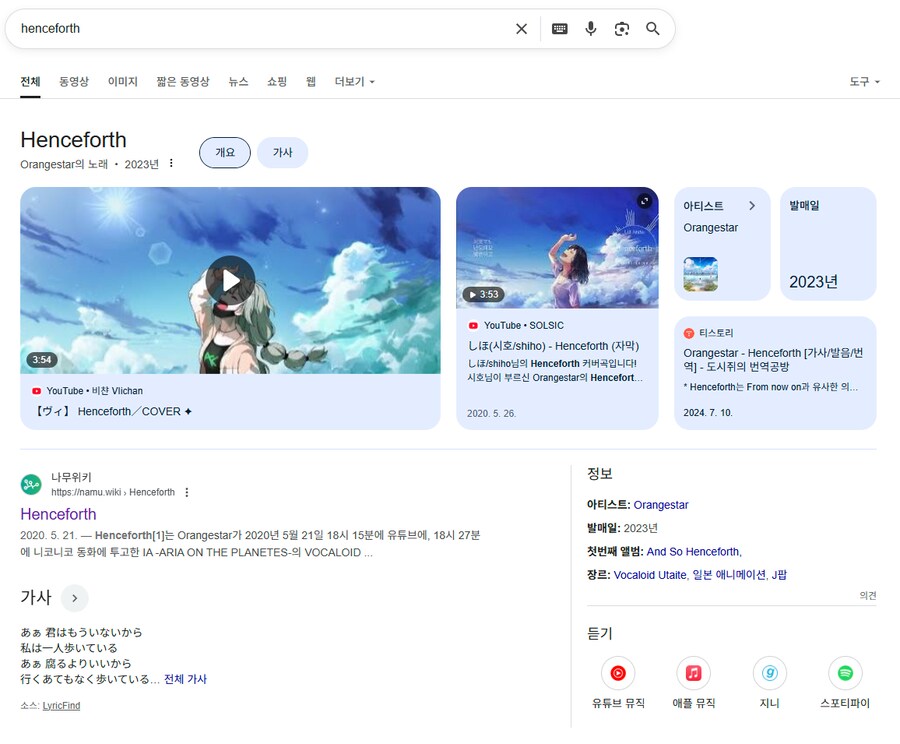Open Orangestar - Henceforth 가사/발음/번역 티스토리 card
The image size is (900, 744).
pyautogui.click(x=775, y=373)
